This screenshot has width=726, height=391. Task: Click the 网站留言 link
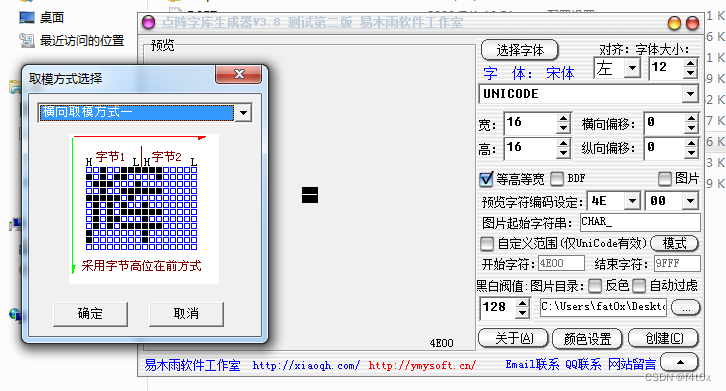(632, 365)
